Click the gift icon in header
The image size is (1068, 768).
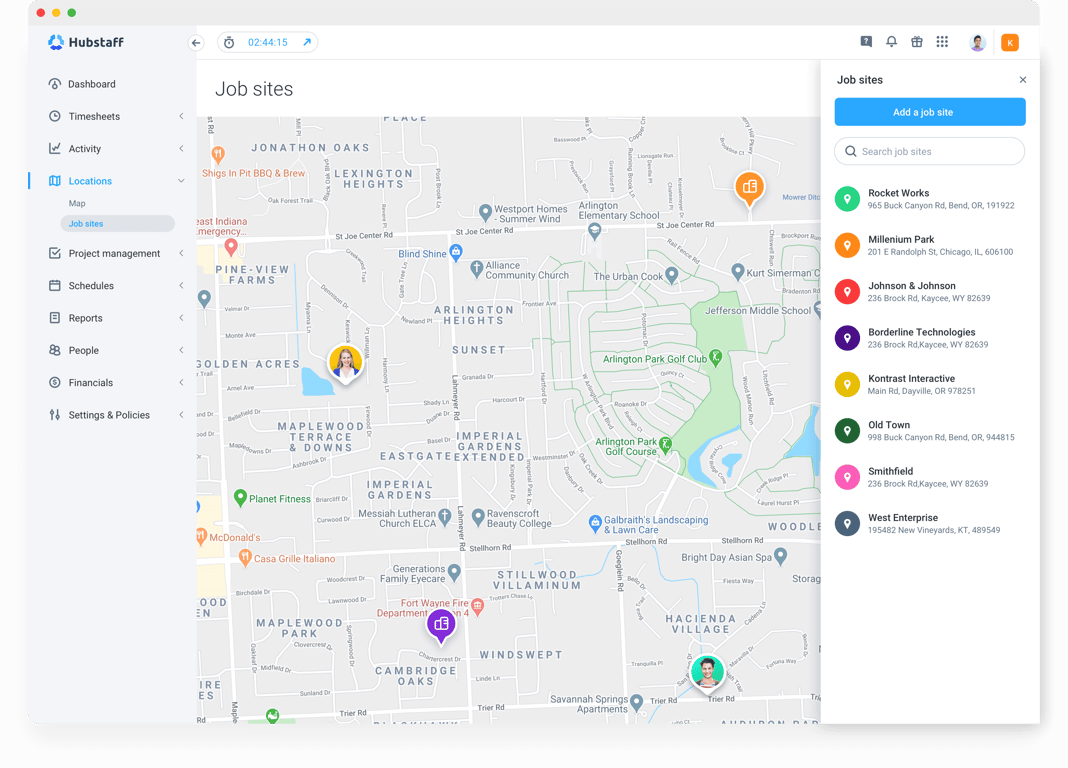917,42
